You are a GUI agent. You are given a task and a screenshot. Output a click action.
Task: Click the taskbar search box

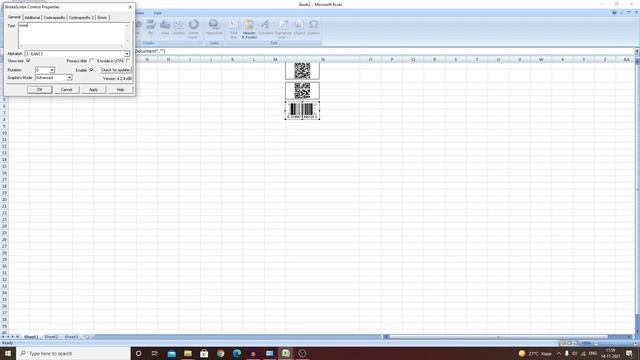tap(73, 353)
